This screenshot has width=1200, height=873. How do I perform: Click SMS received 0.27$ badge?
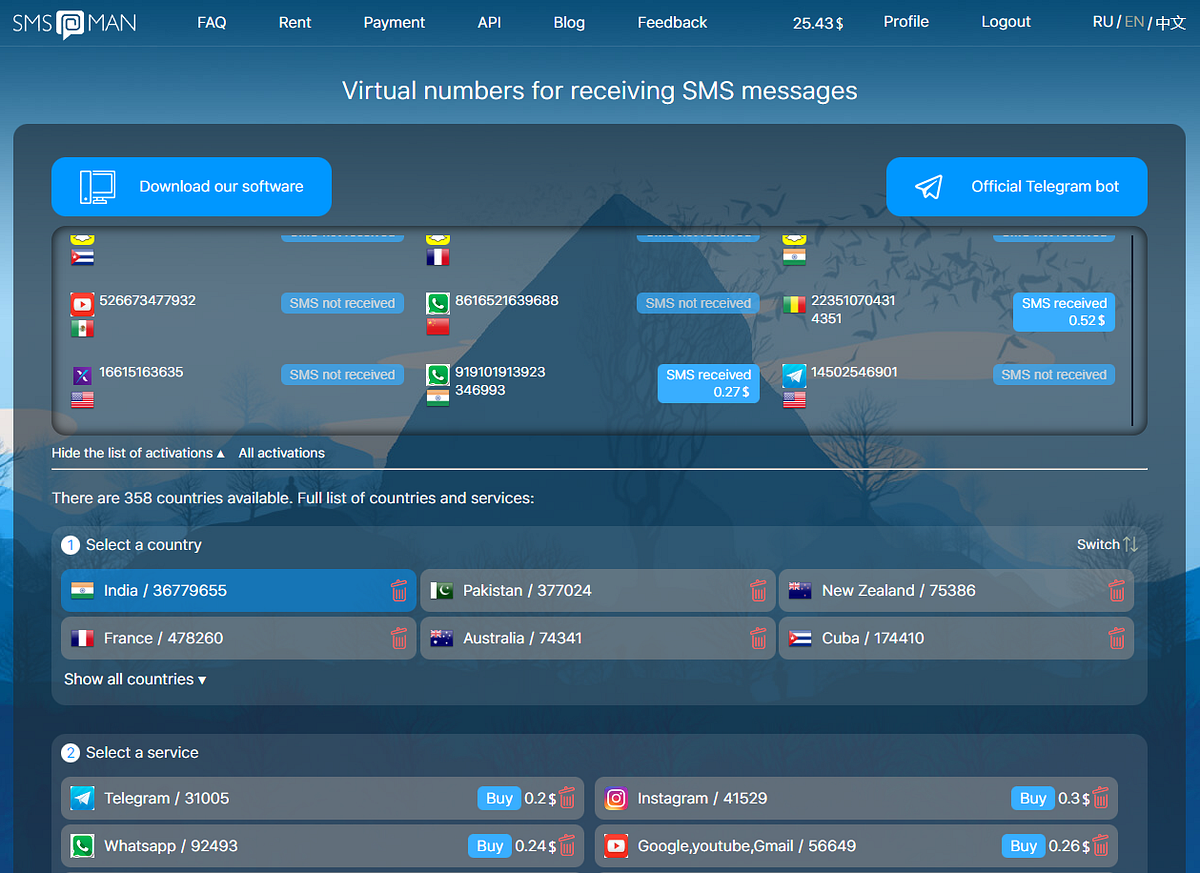click(708, 384)
